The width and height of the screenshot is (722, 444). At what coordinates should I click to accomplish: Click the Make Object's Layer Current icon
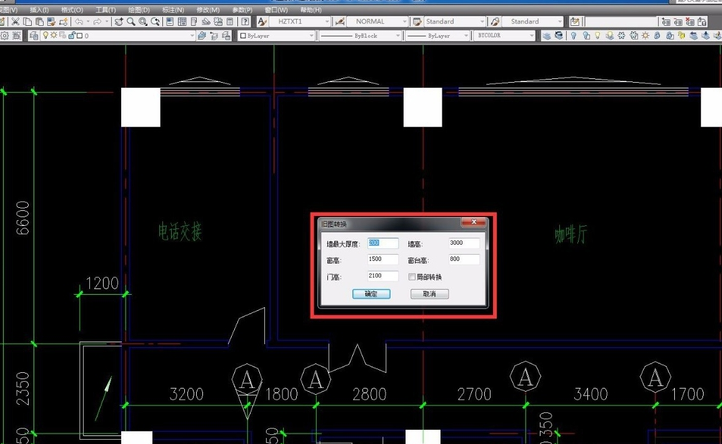point(202,35)
